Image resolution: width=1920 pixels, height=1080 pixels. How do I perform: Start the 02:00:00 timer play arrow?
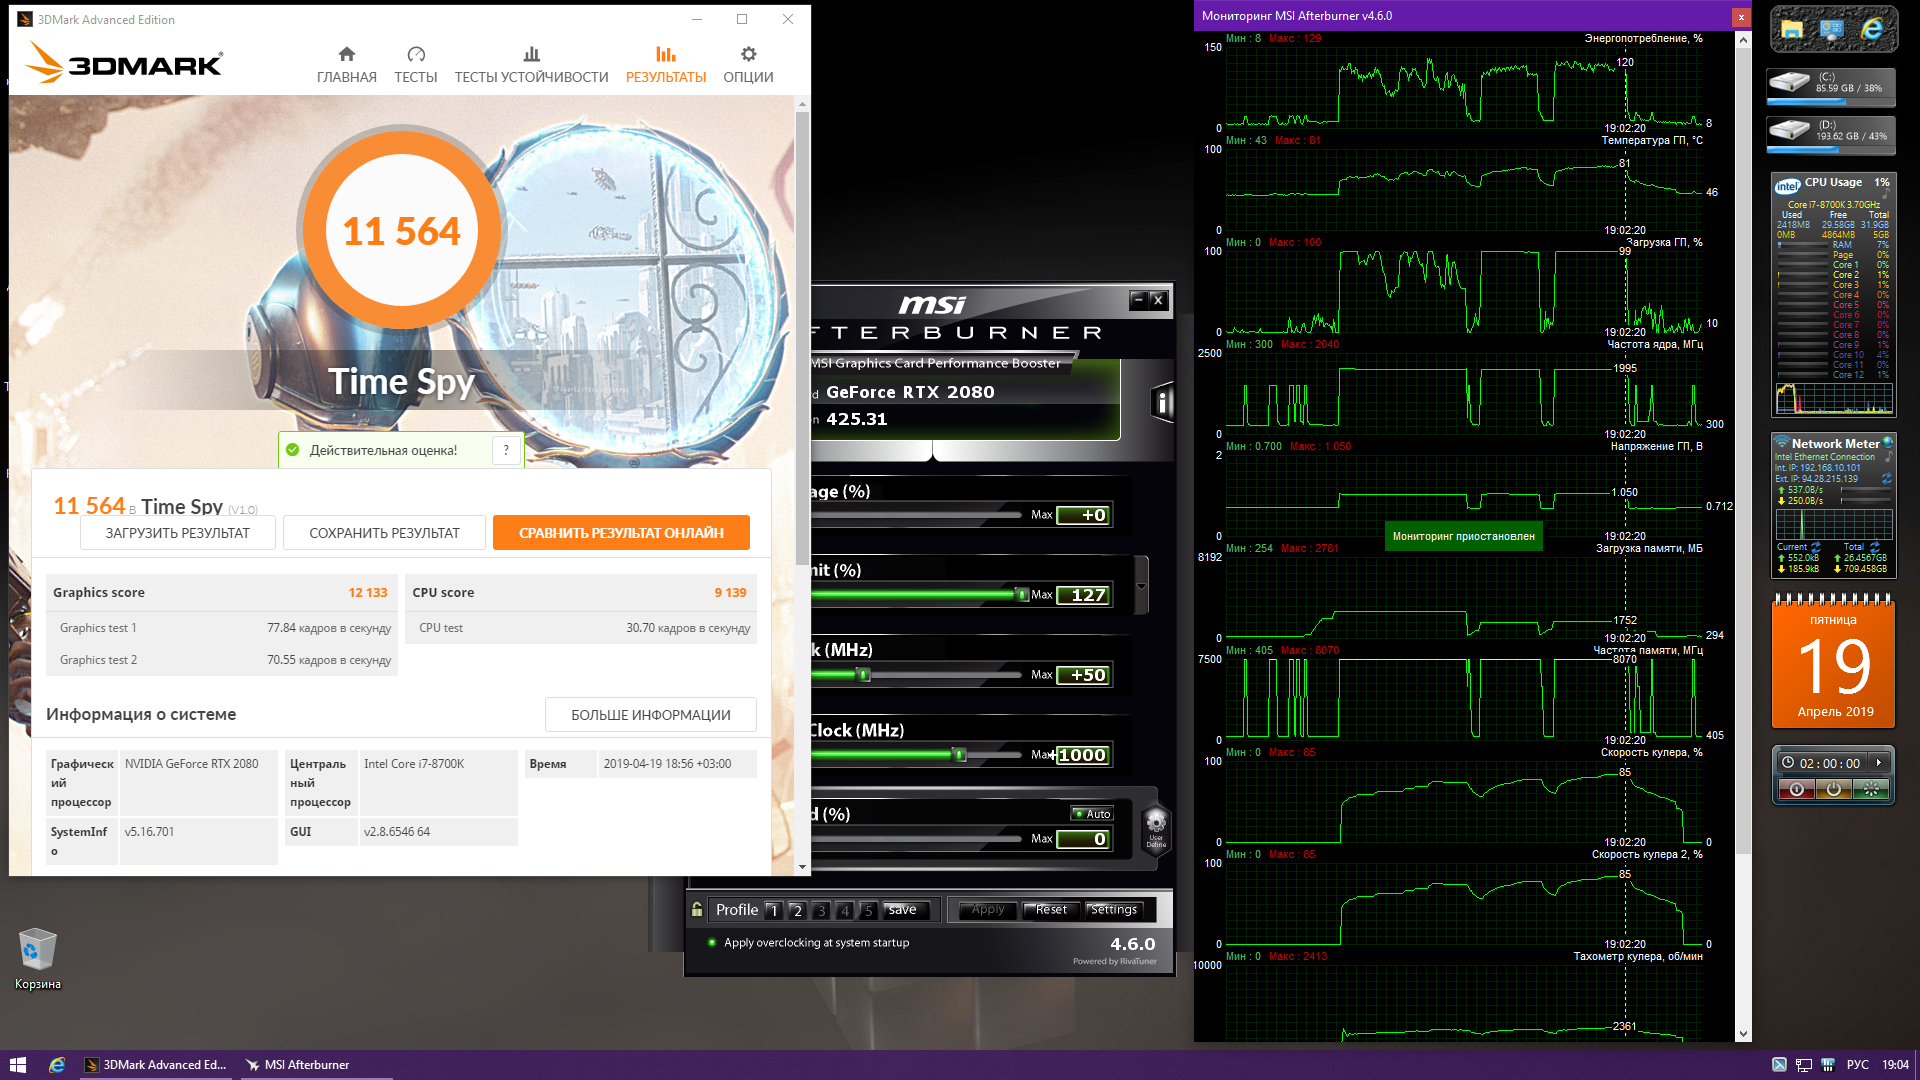[x=1879, y=763]
